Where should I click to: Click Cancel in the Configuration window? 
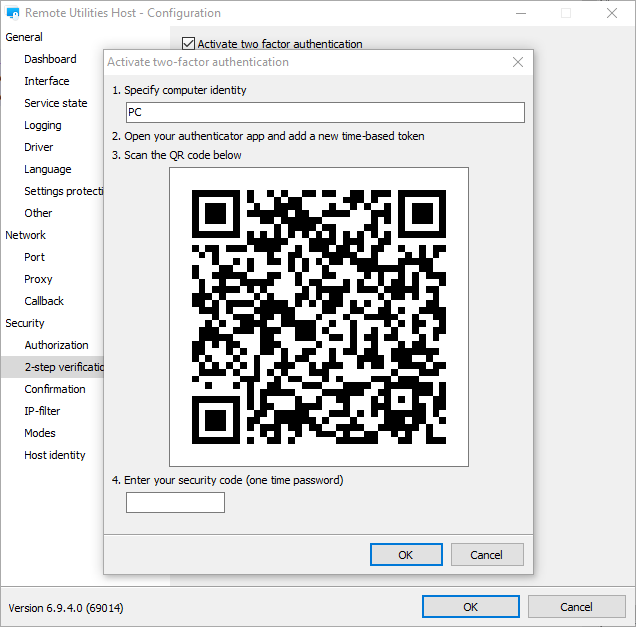pyautogui.click(x=576, y=607)
